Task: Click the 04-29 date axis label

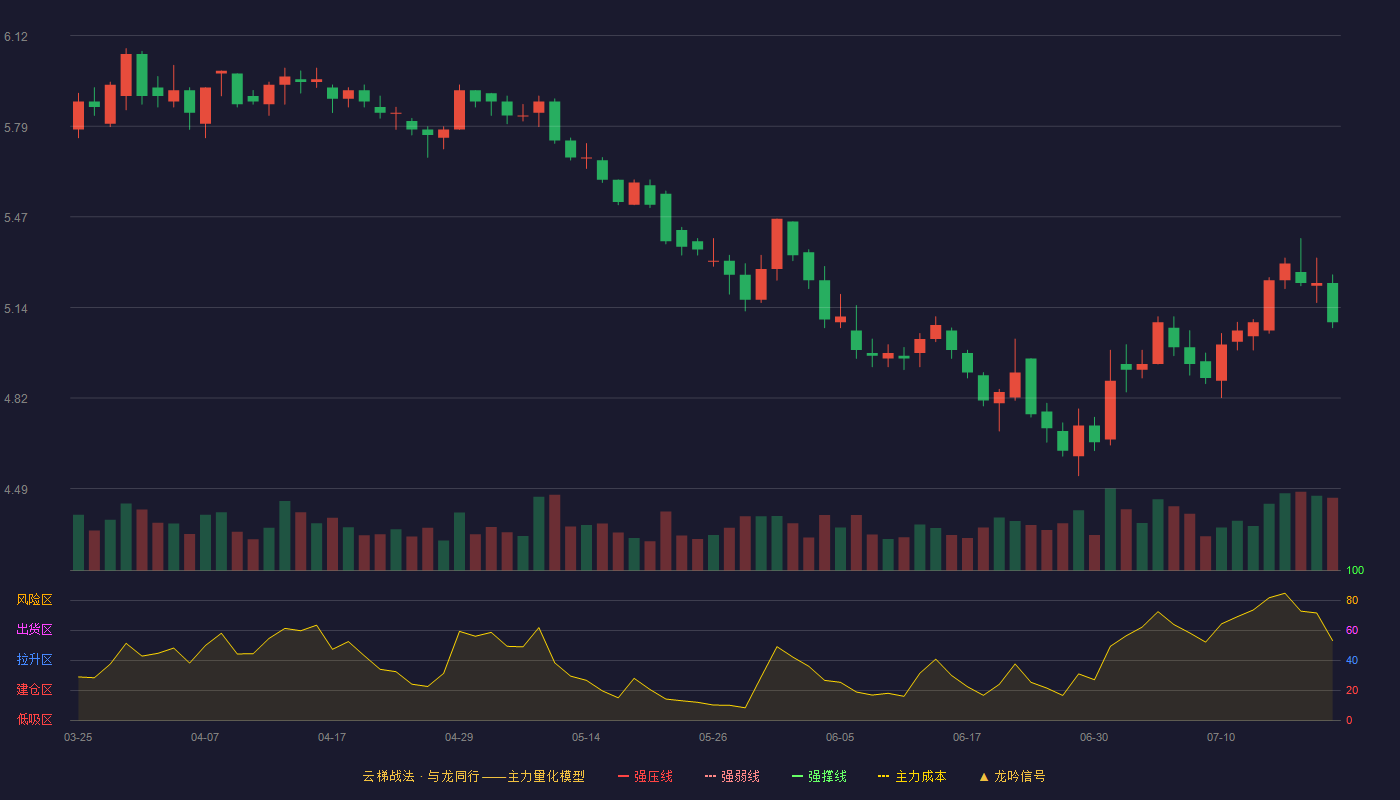Action: [459, 737]
